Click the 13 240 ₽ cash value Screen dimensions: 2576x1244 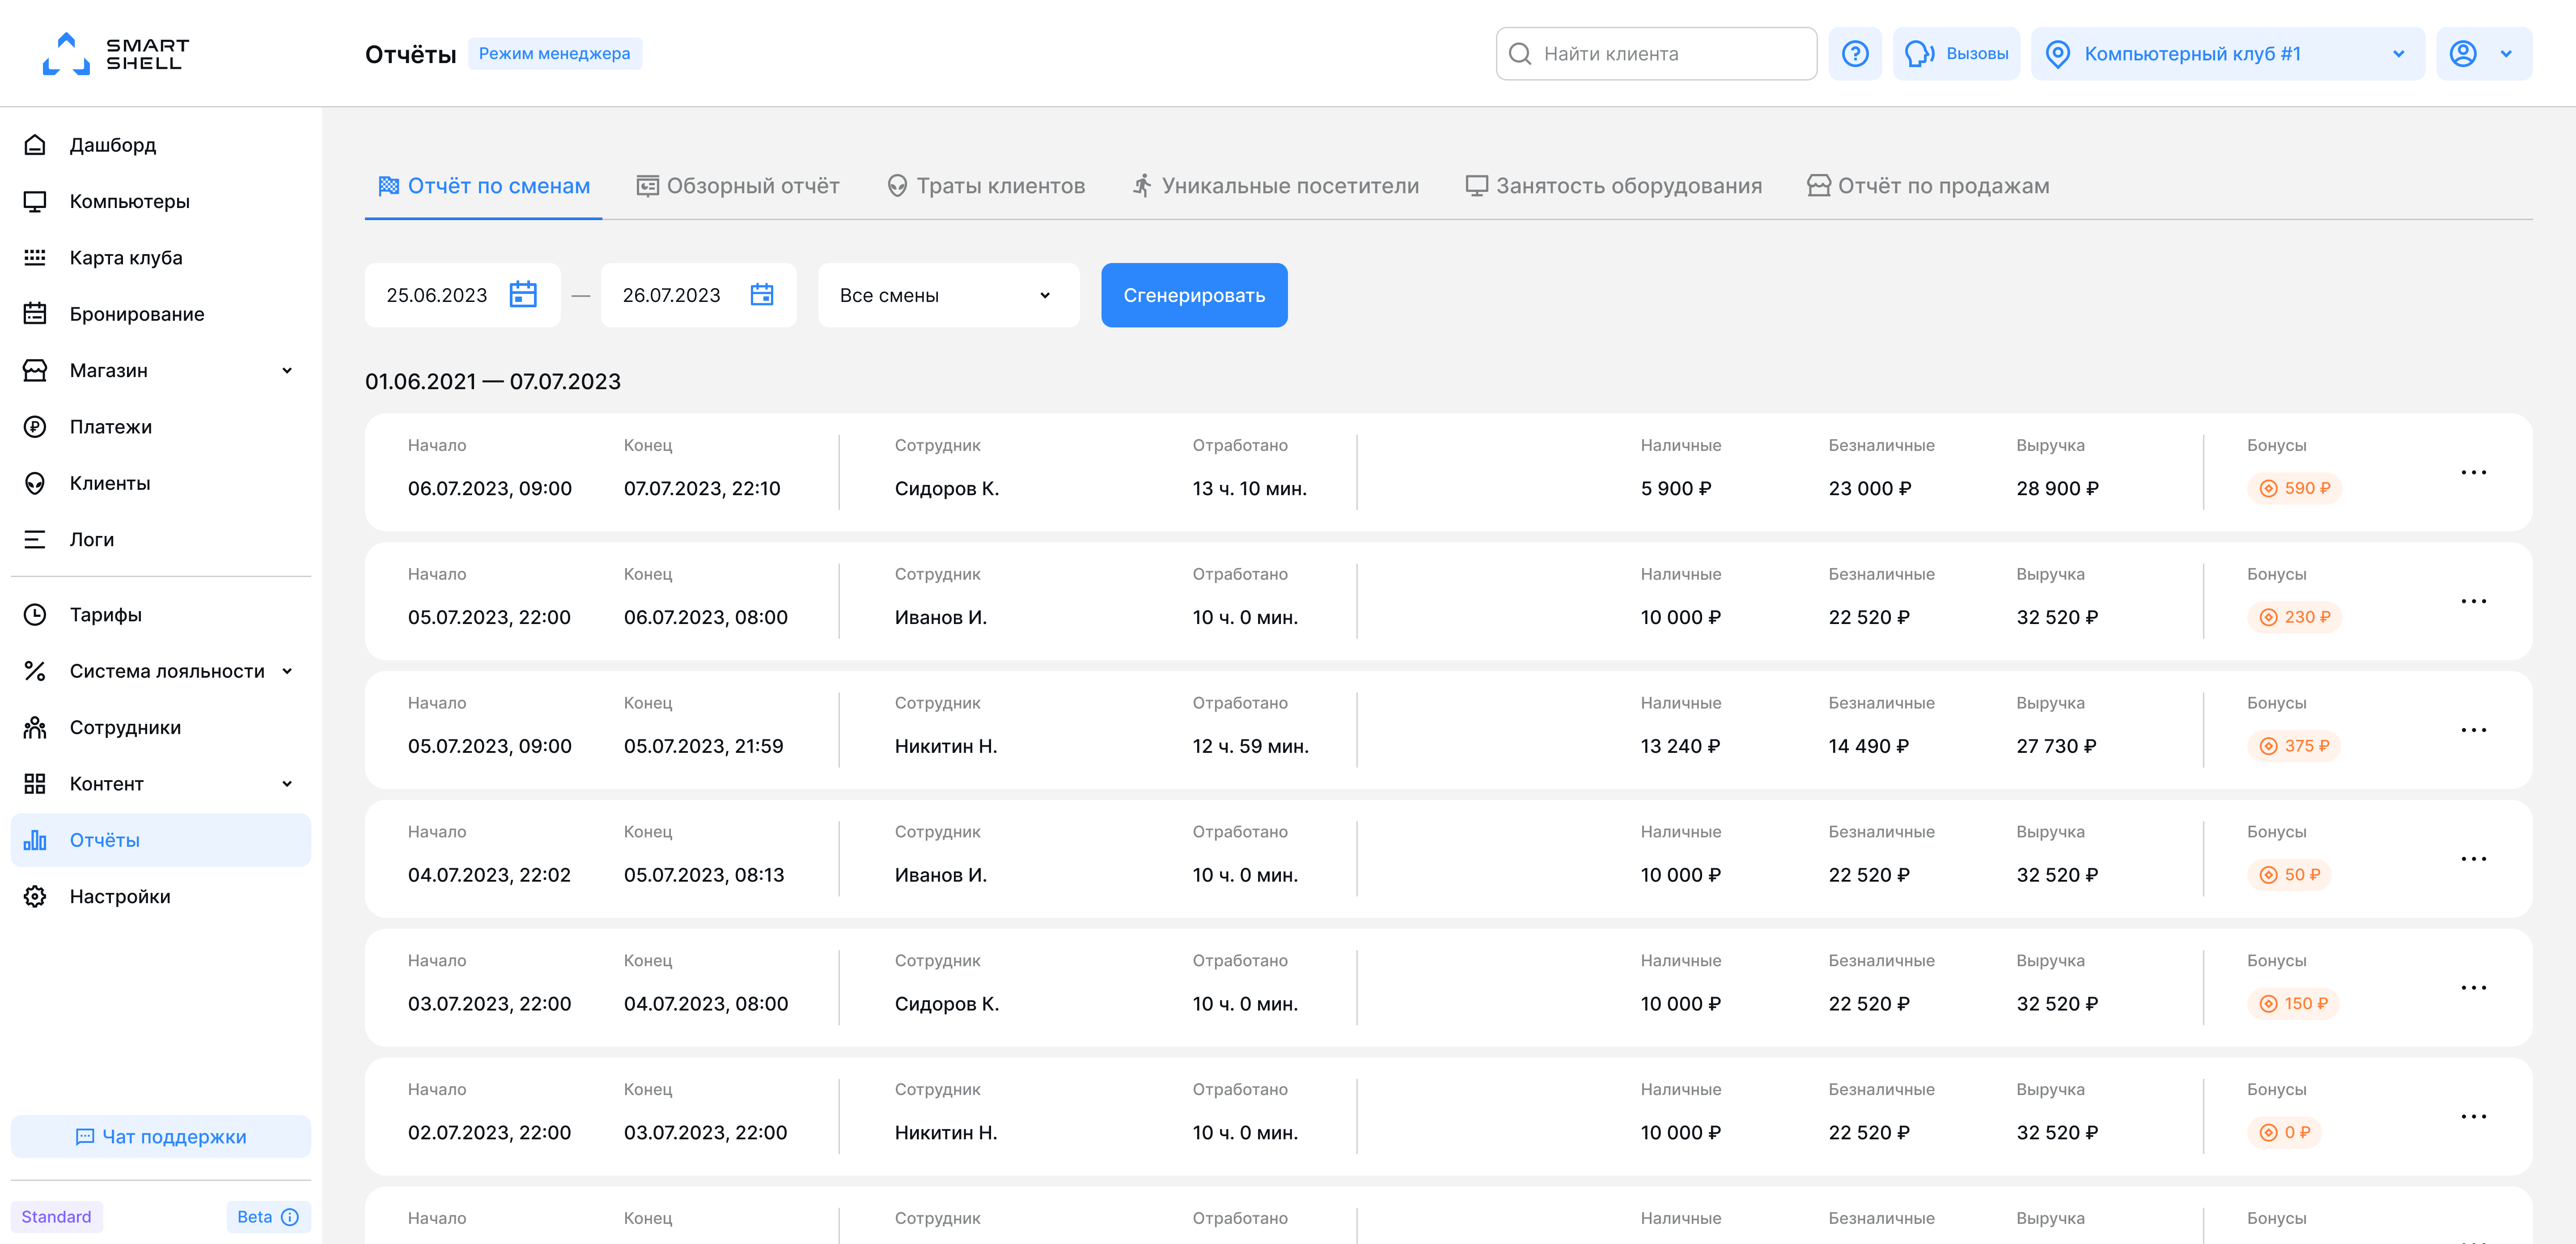[1680, 746]
